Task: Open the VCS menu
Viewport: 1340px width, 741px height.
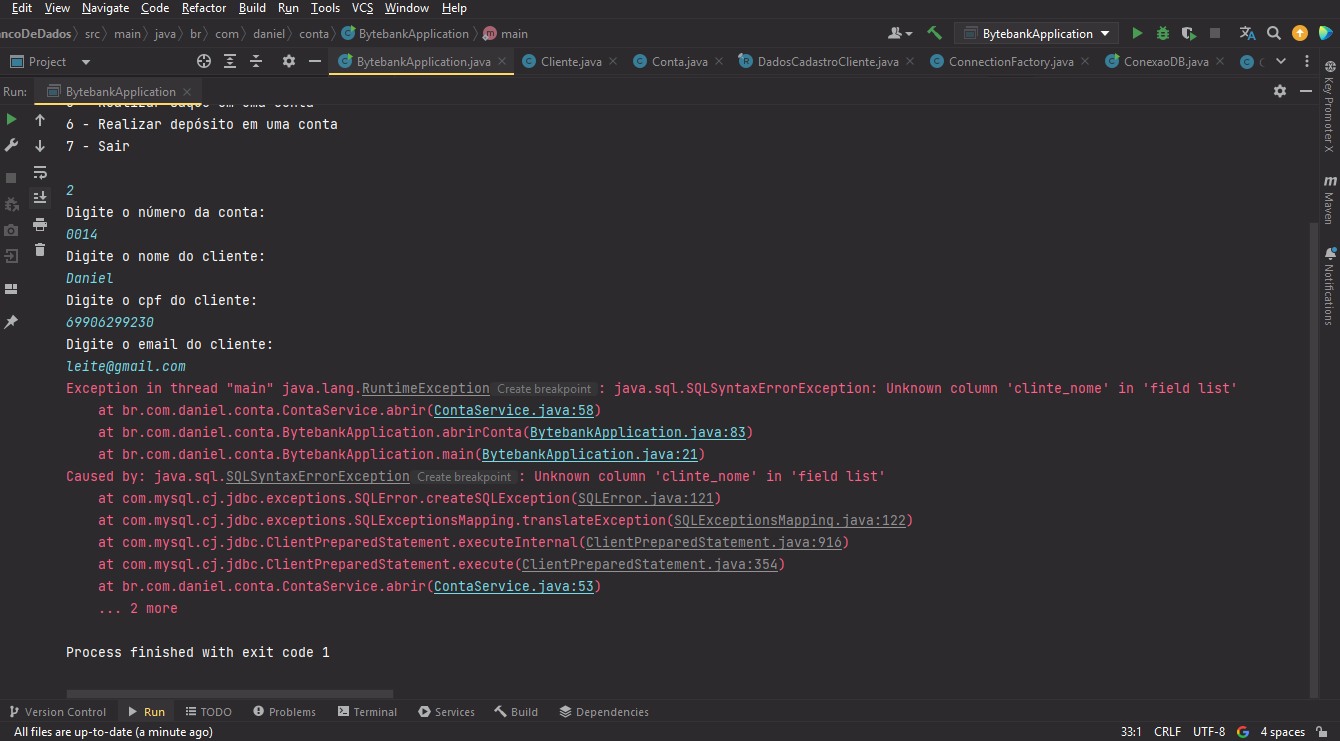Action: tap(362, 8)
